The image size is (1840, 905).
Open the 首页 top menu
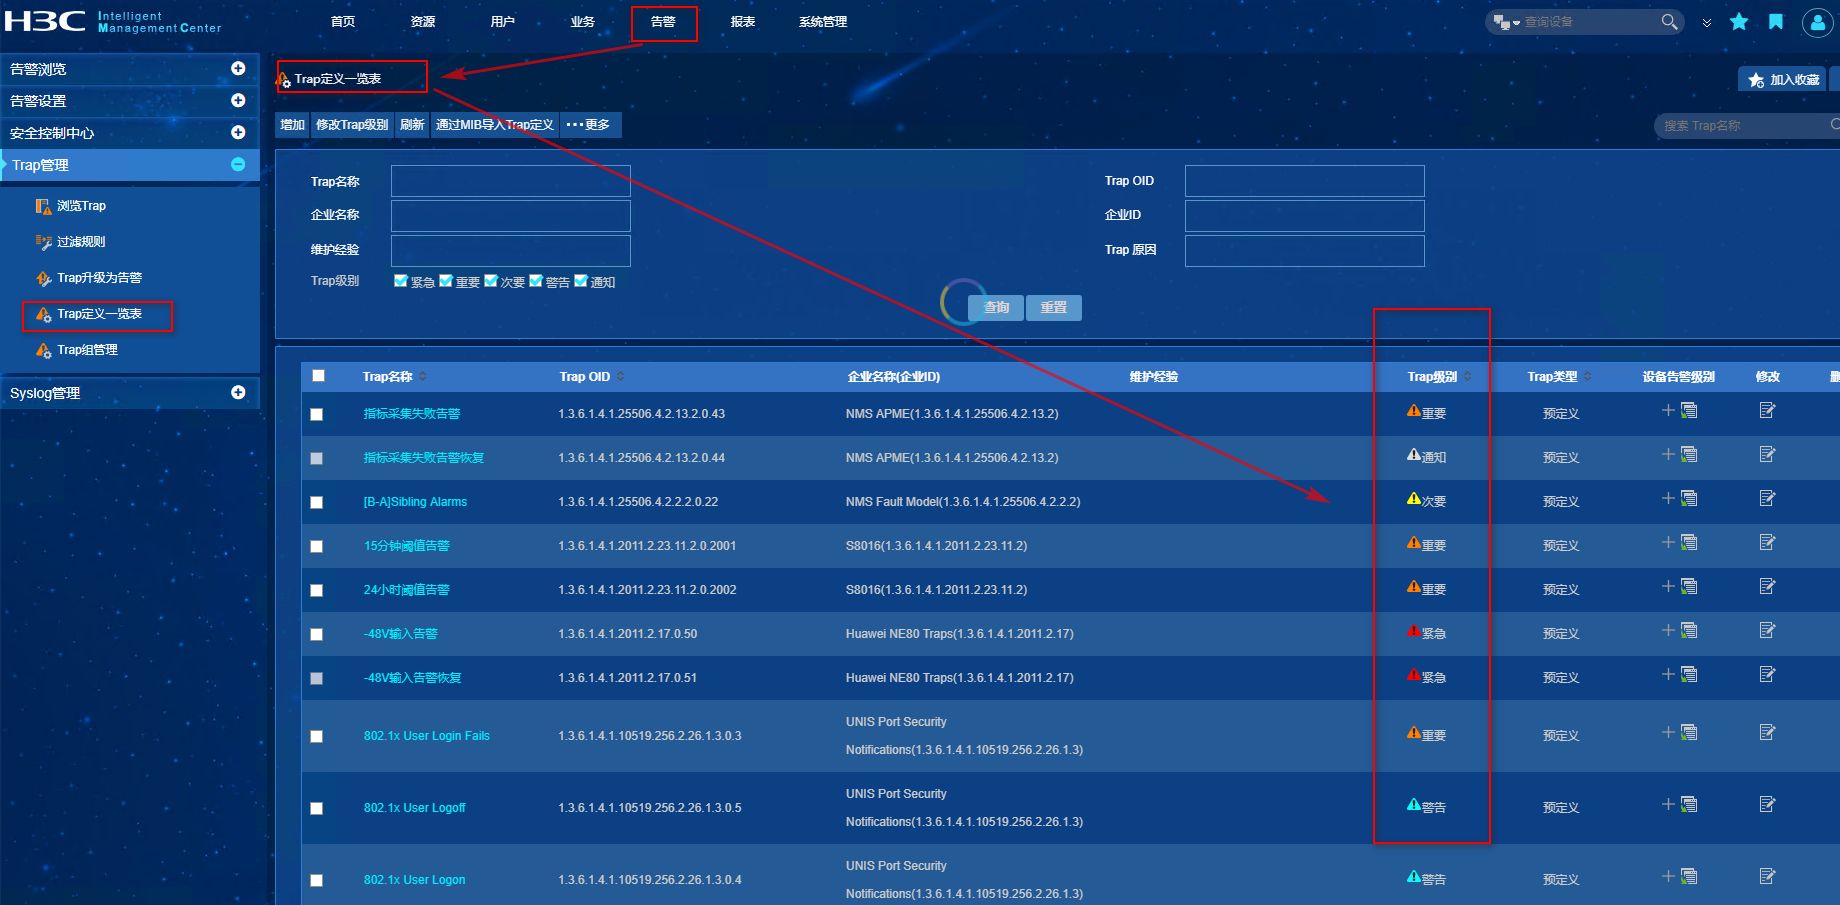343,22
